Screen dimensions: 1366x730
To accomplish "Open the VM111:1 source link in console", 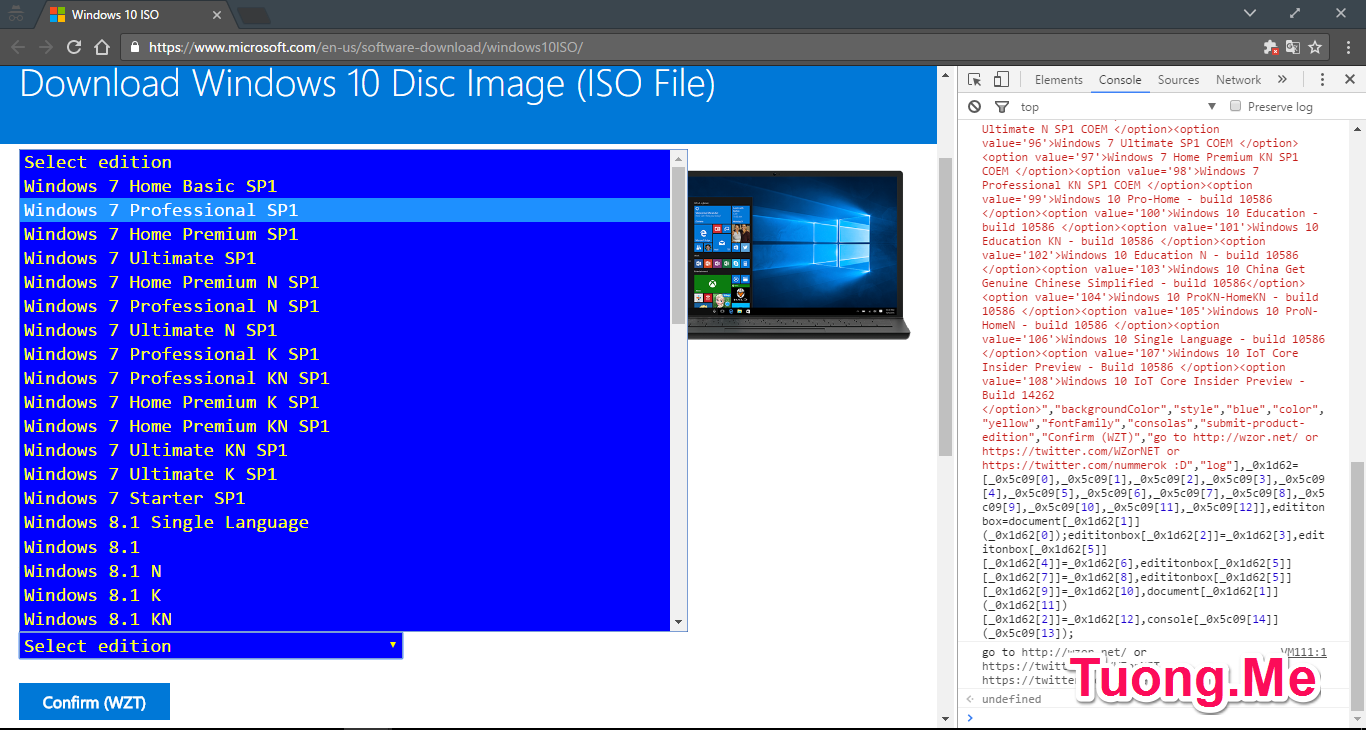I will click(1304, 652).
